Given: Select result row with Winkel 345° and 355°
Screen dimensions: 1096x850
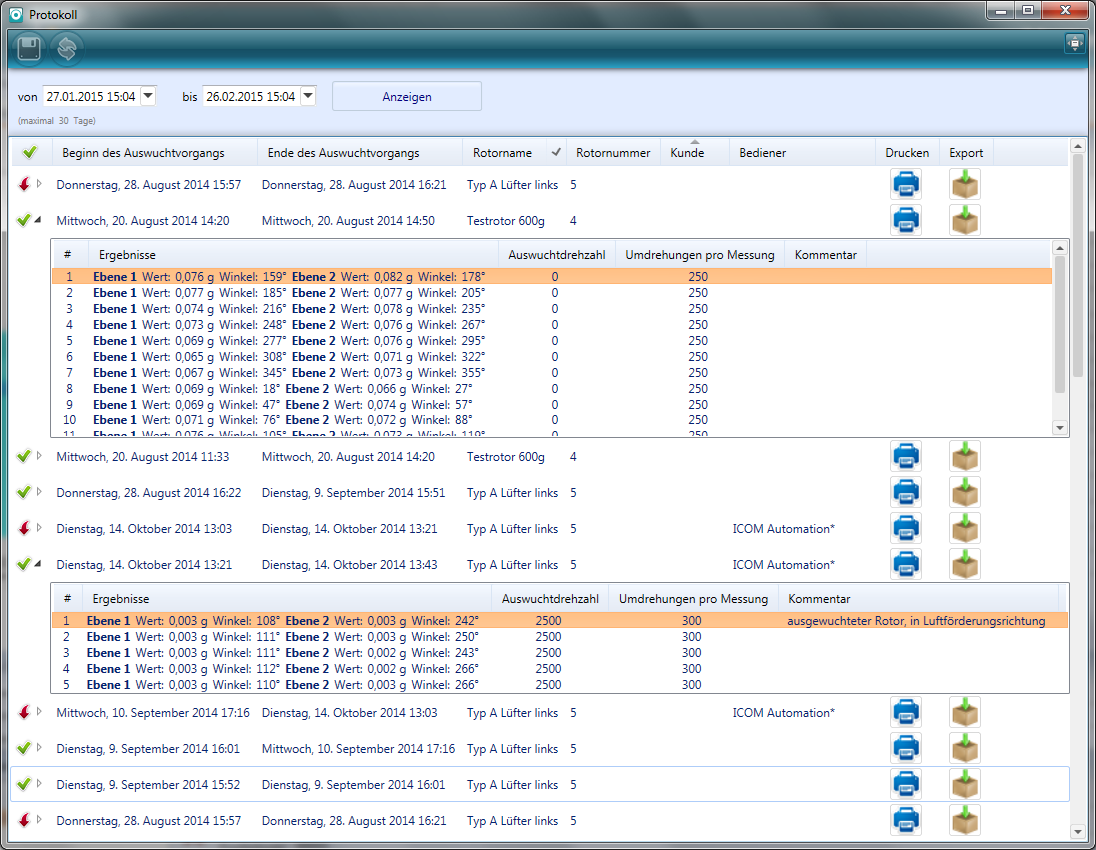Looking at the screenshot, I should (552, 373).
